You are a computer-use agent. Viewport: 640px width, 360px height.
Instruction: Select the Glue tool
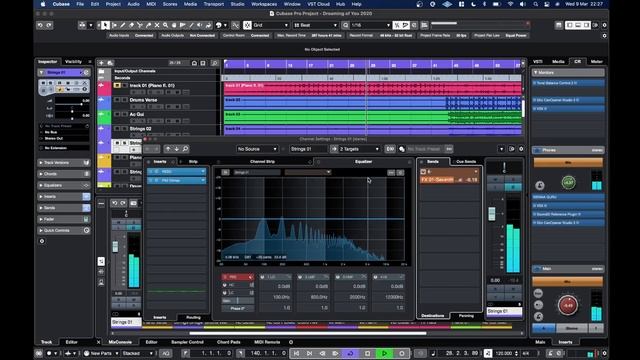pyautogui.click(x=148, y=25)
